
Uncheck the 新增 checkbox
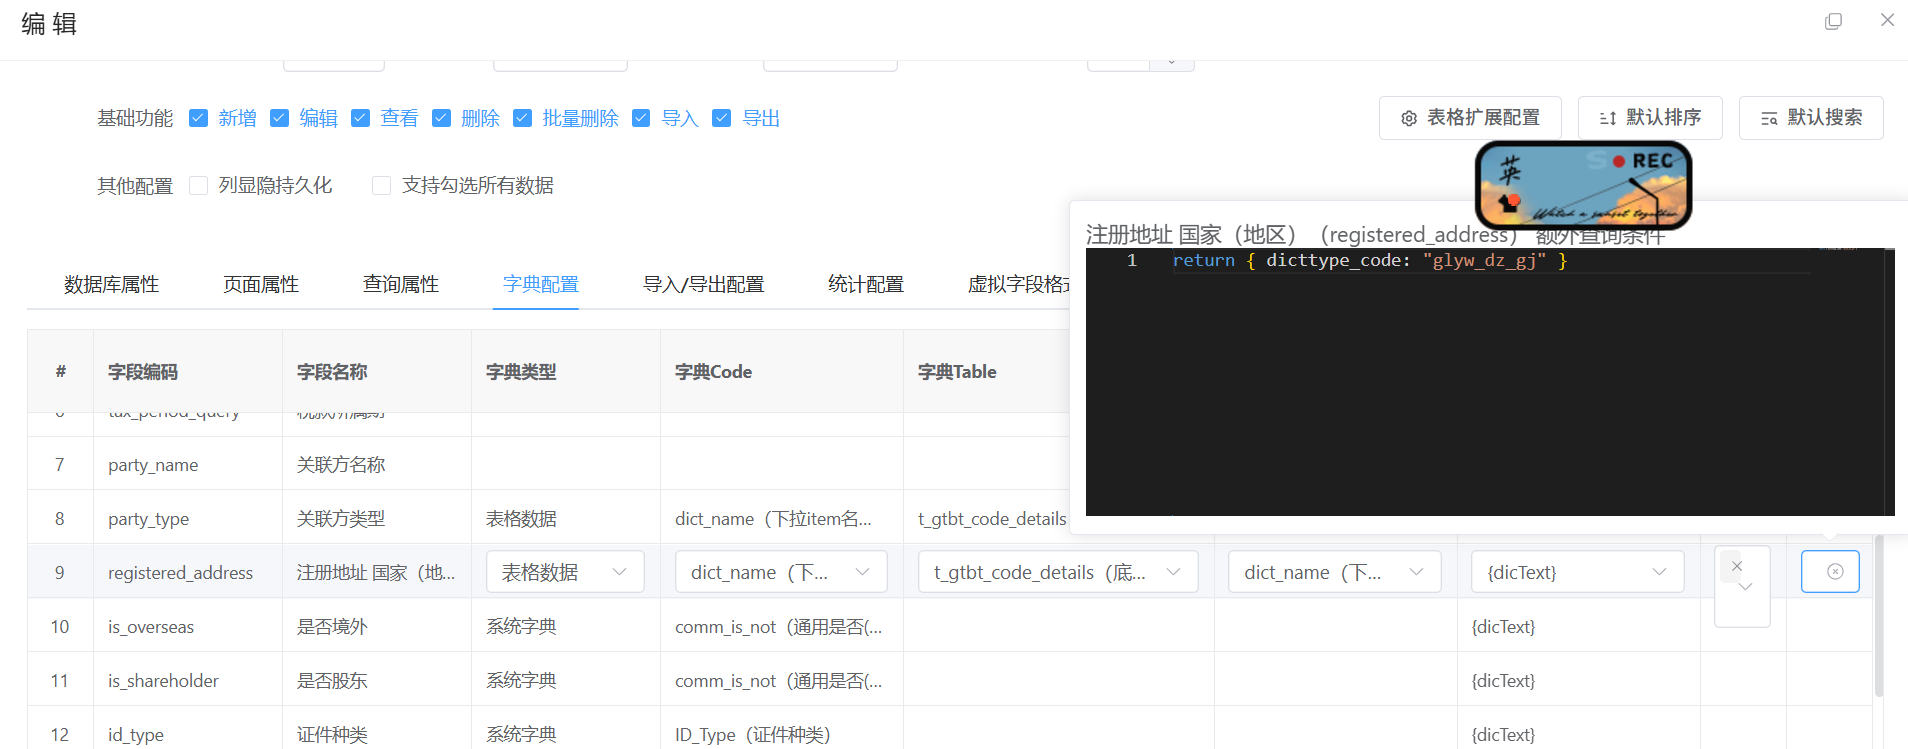[x=199, y=118]
